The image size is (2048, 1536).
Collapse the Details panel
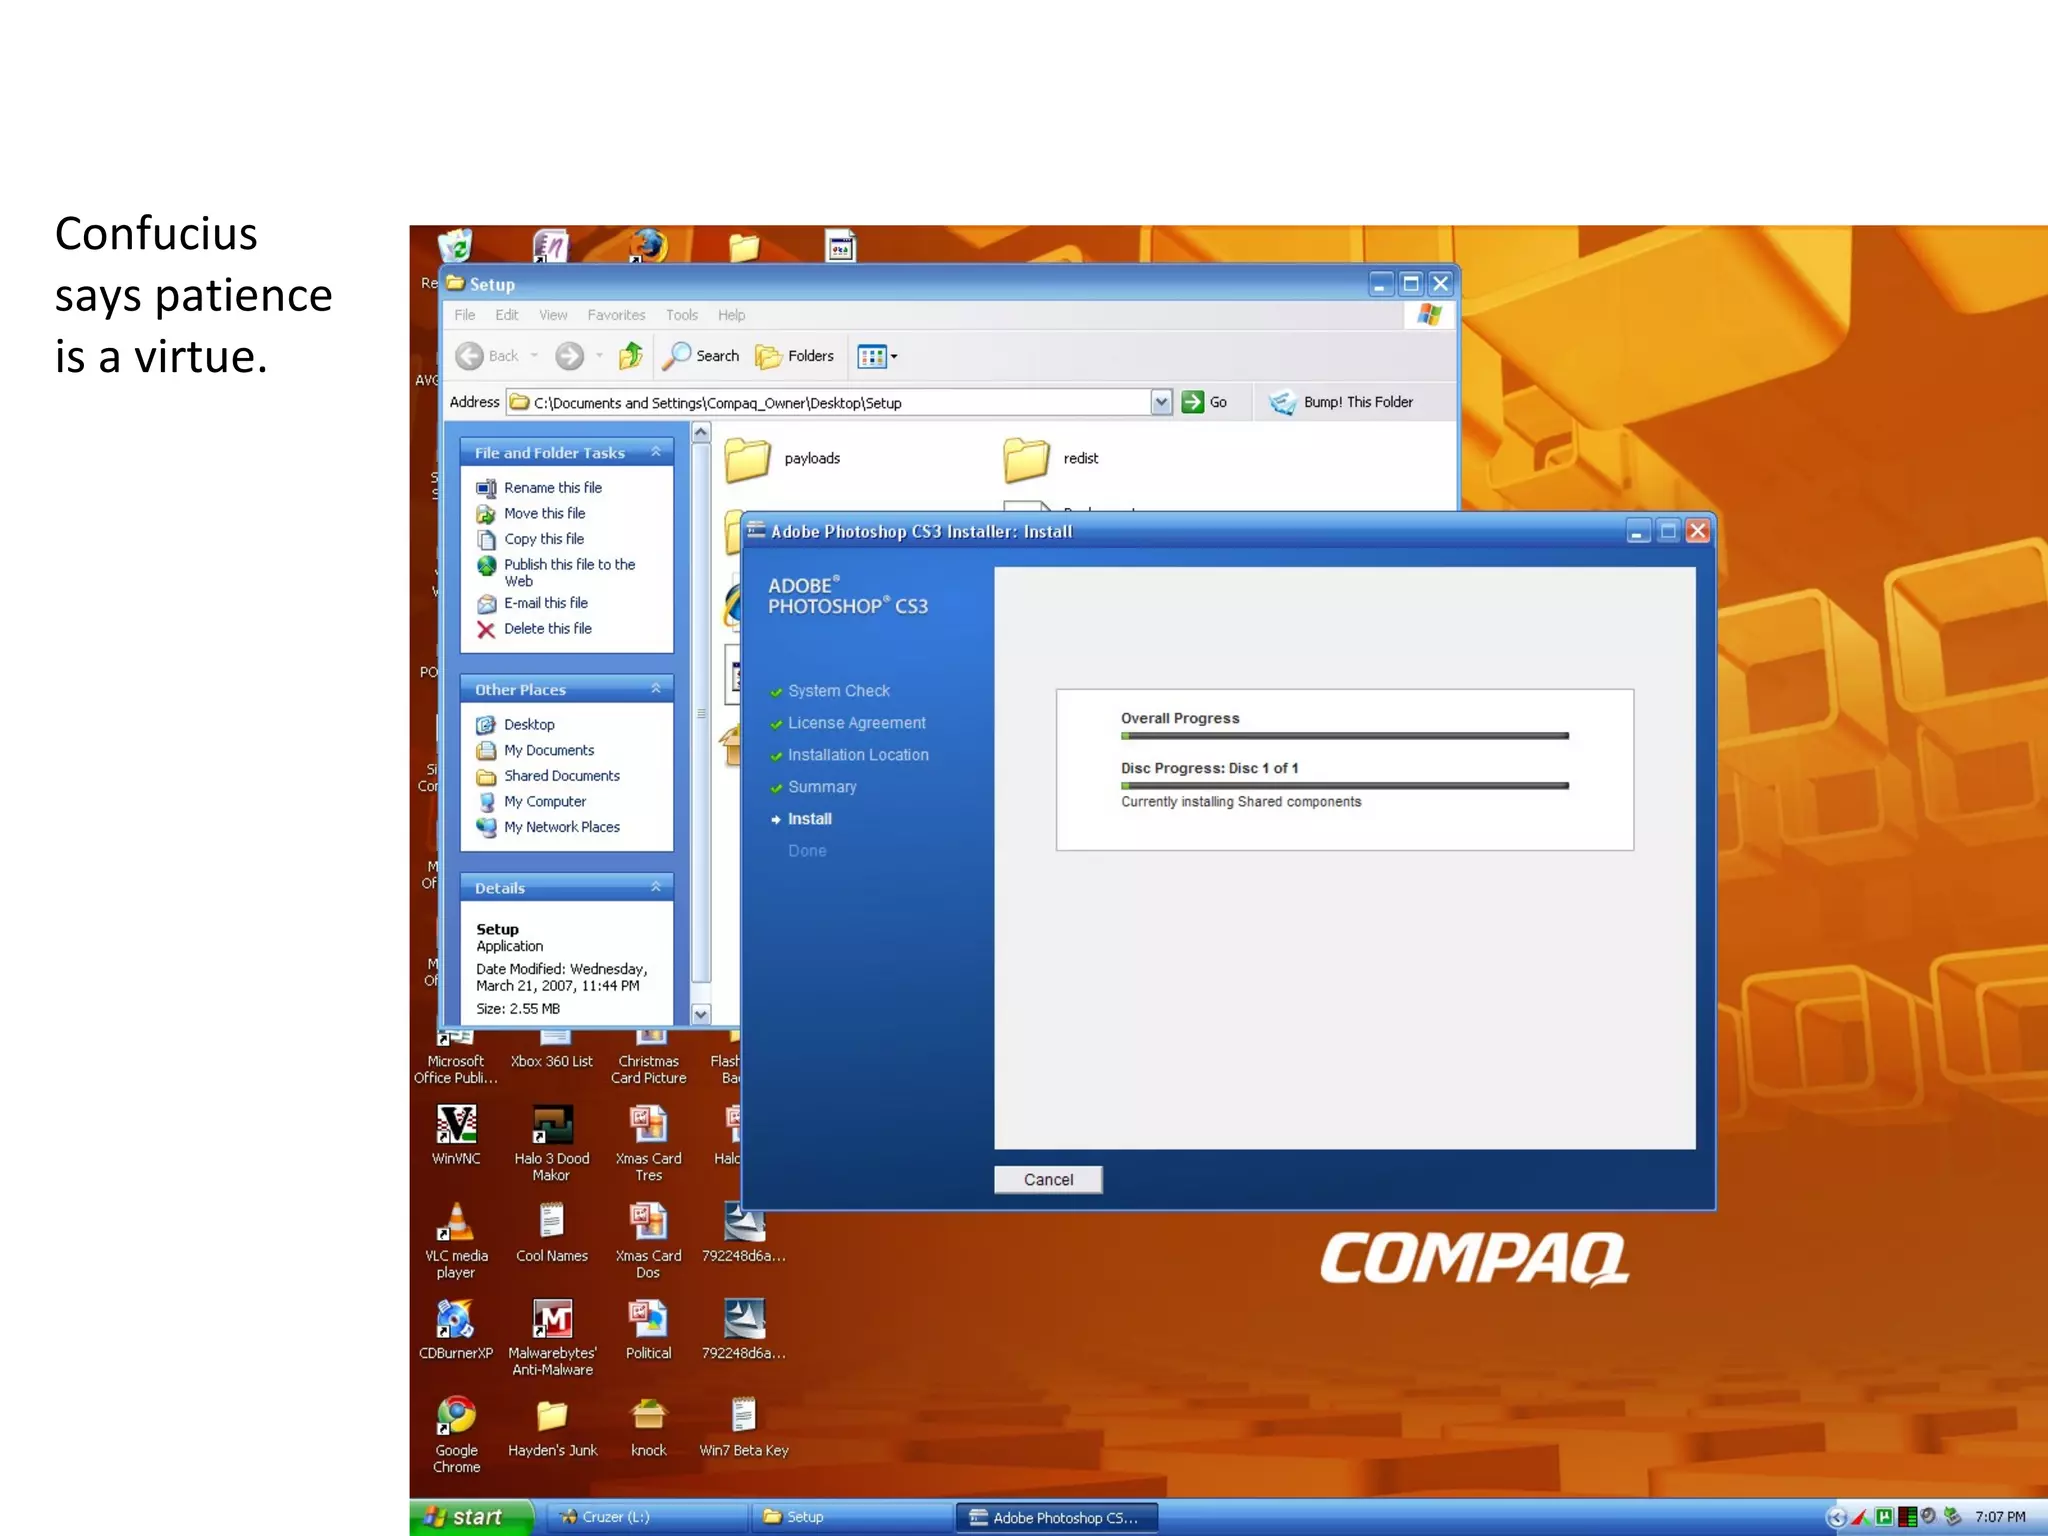656,887
